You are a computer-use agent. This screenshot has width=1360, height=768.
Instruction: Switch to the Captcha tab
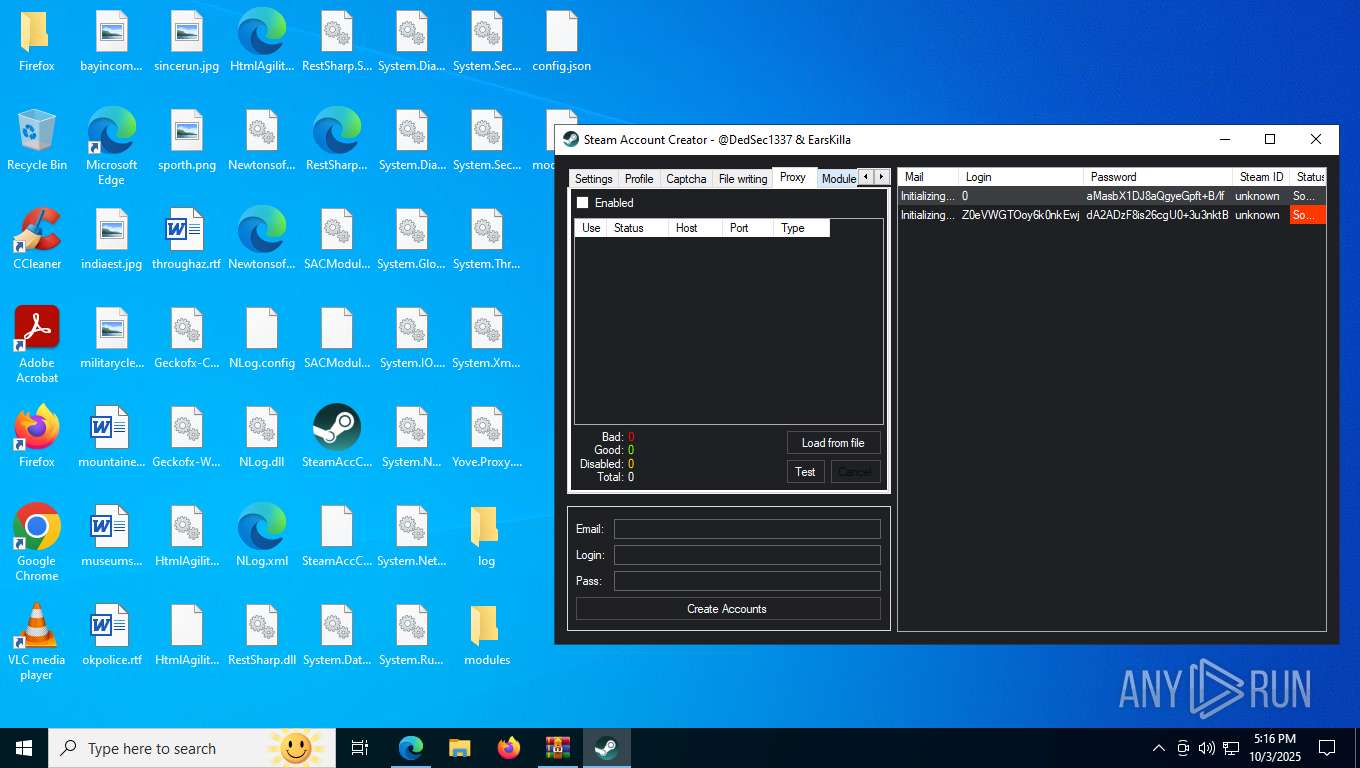686,179
